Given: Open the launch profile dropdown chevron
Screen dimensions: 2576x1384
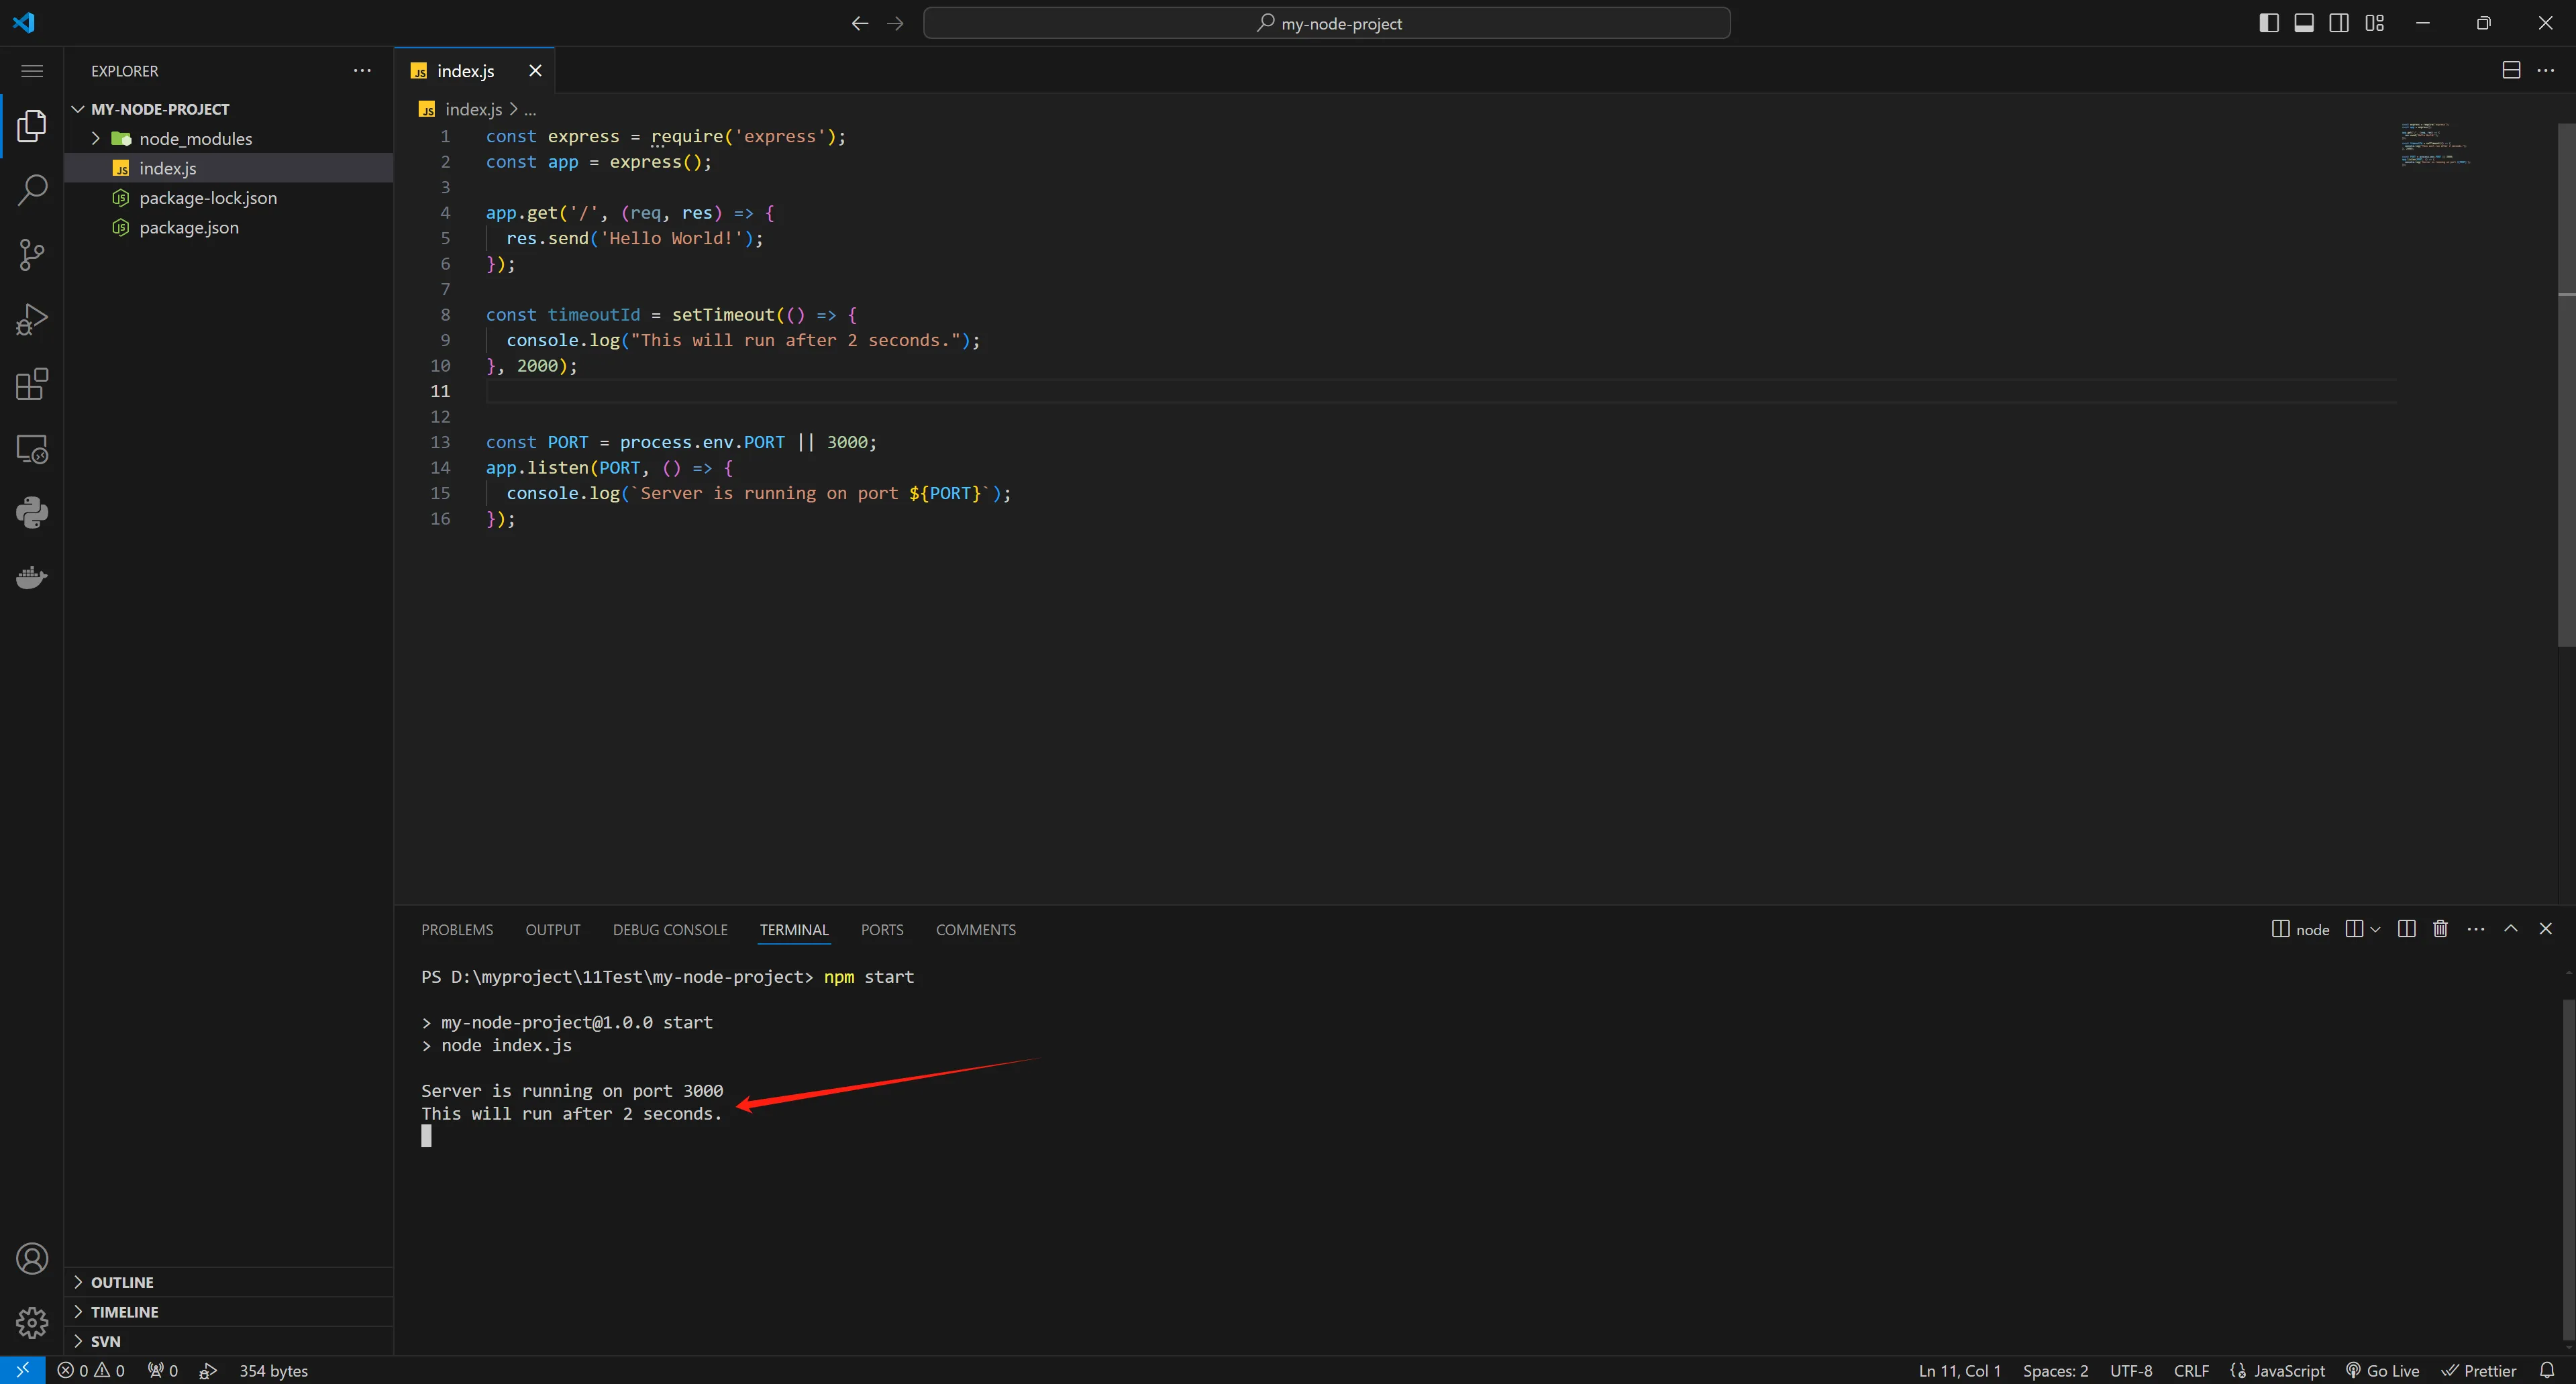Looking at the screenshot, I should tap(2375, 929).
